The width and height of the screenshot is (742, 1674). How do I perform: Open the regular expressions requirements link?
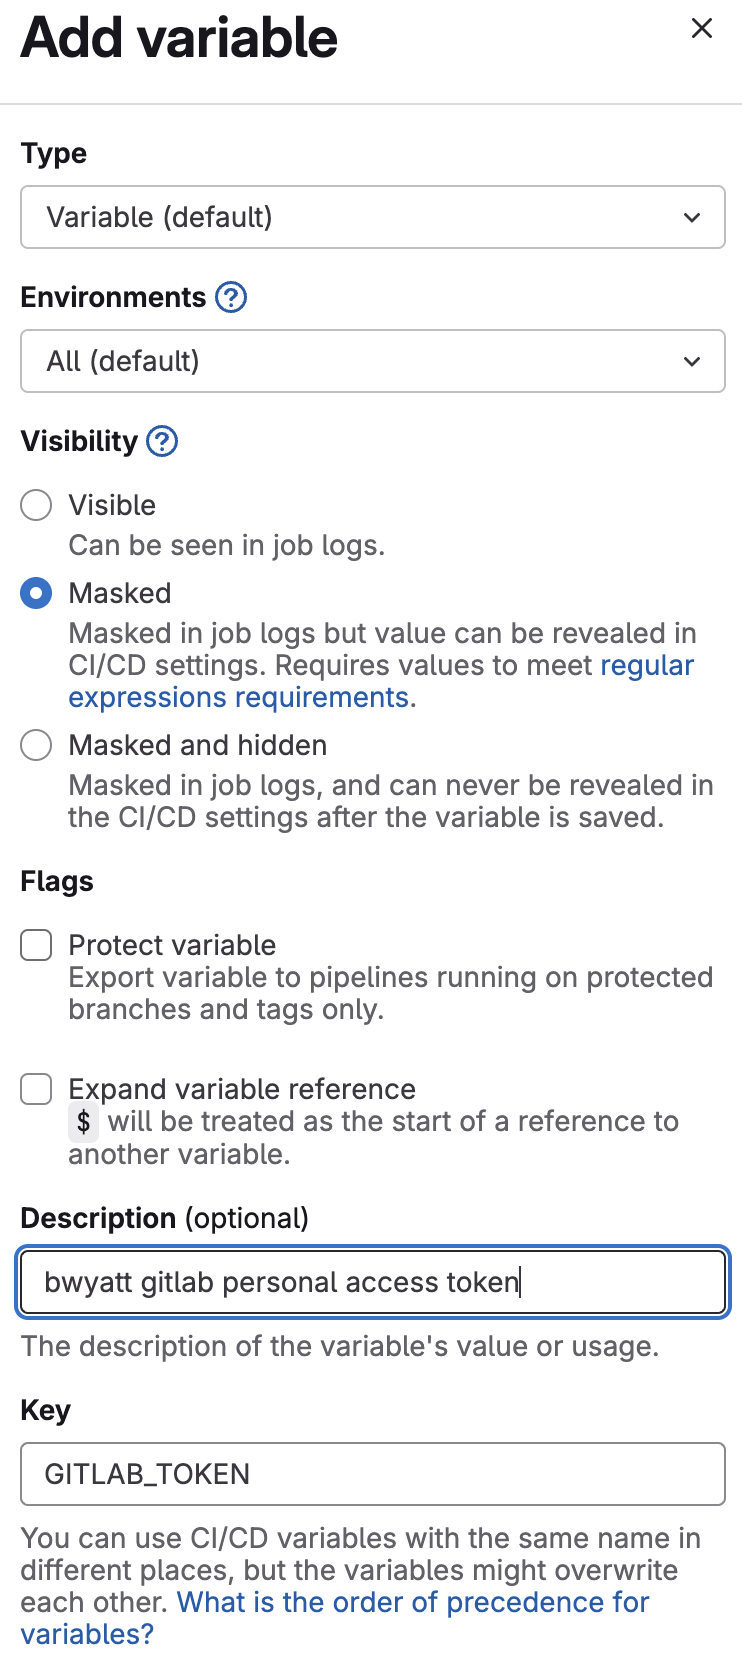pos(381,681)
